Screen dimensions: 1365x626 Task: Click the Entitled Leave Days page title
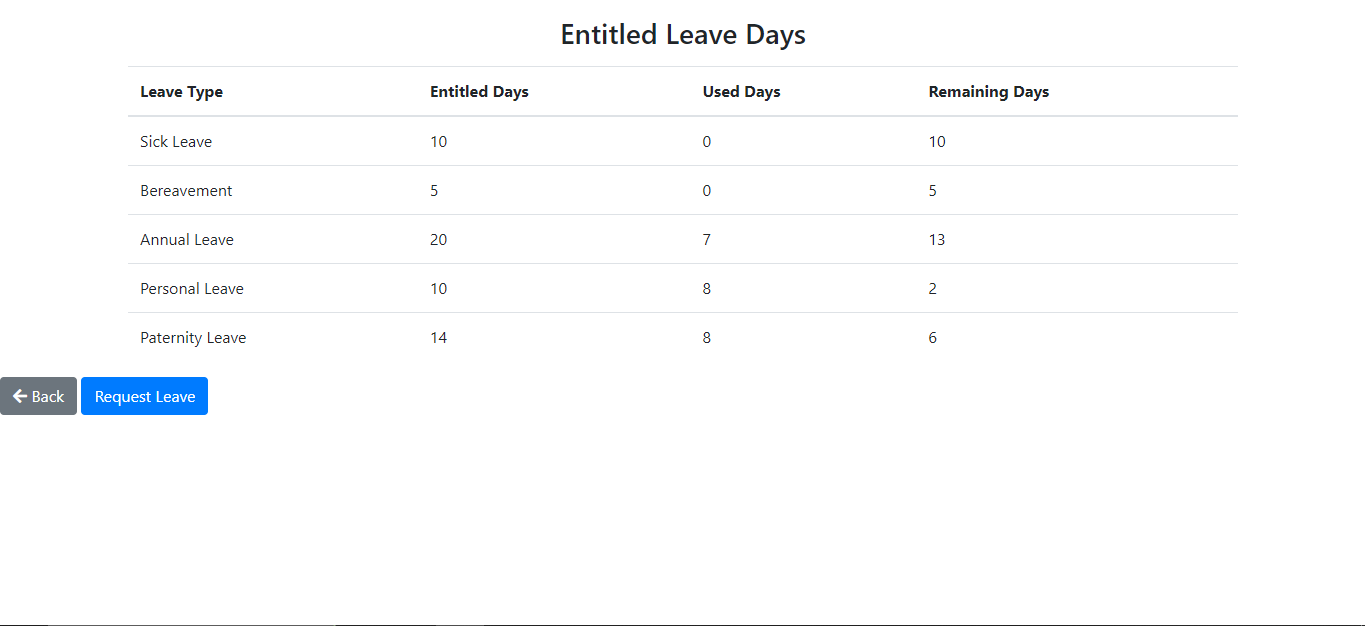(682, 34)
